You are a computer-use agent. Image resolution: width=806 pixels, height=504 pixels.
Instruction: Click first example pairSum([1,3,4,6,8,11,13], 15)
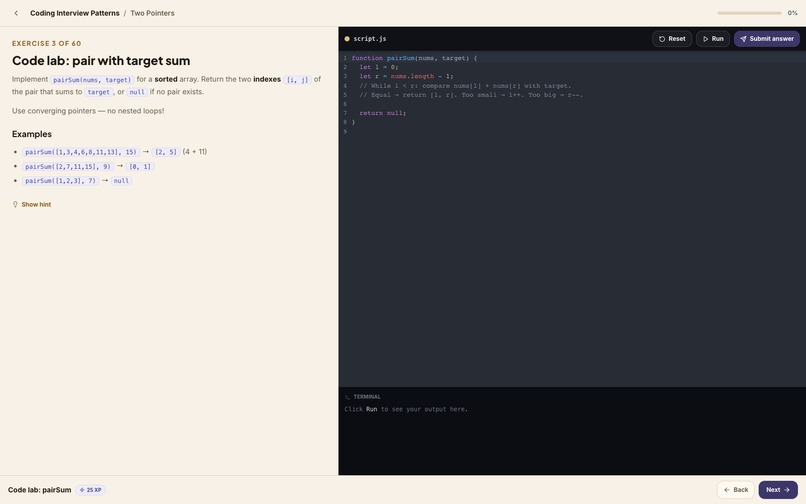tap(81, 152)
